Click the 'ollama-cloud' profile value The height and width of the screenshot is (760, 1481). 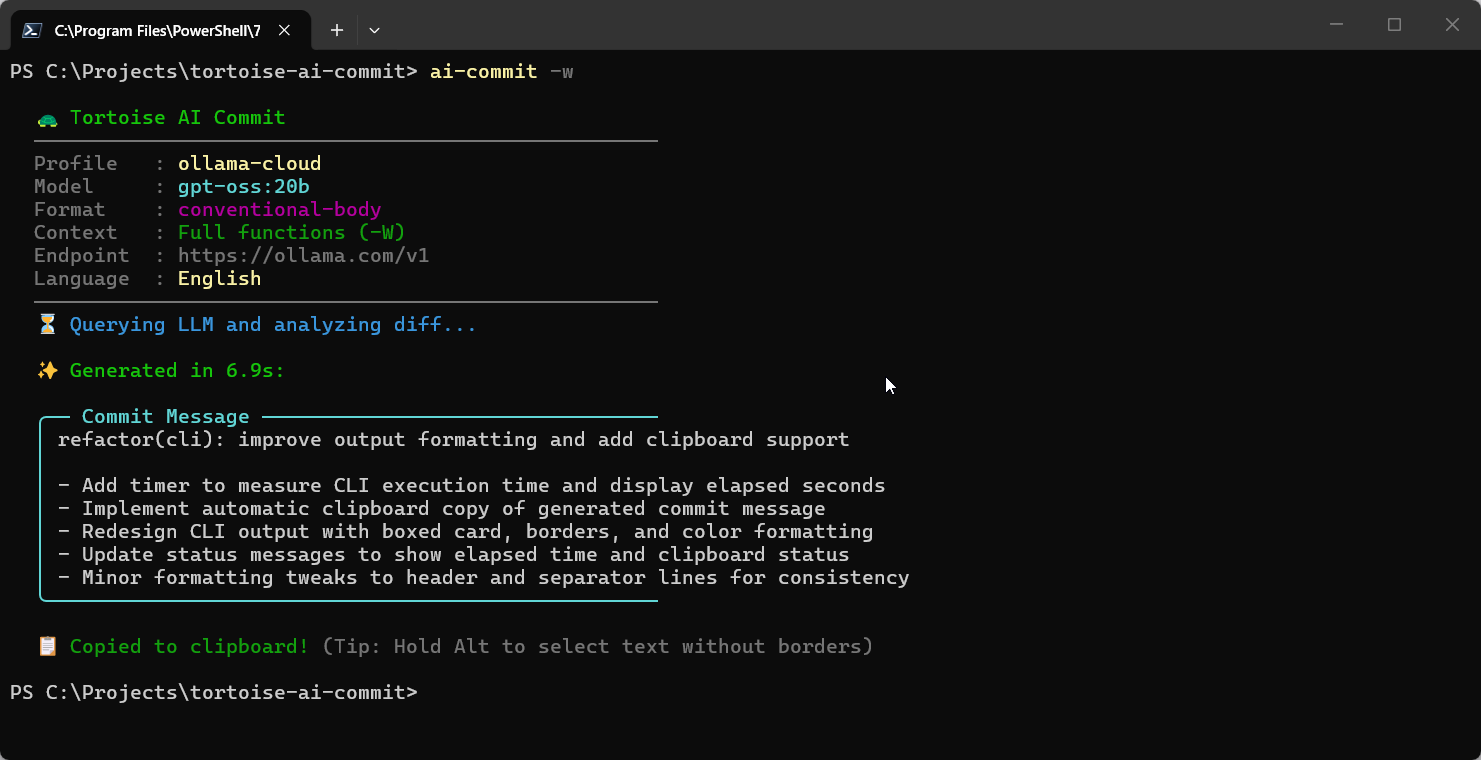[x=250, y=164]
